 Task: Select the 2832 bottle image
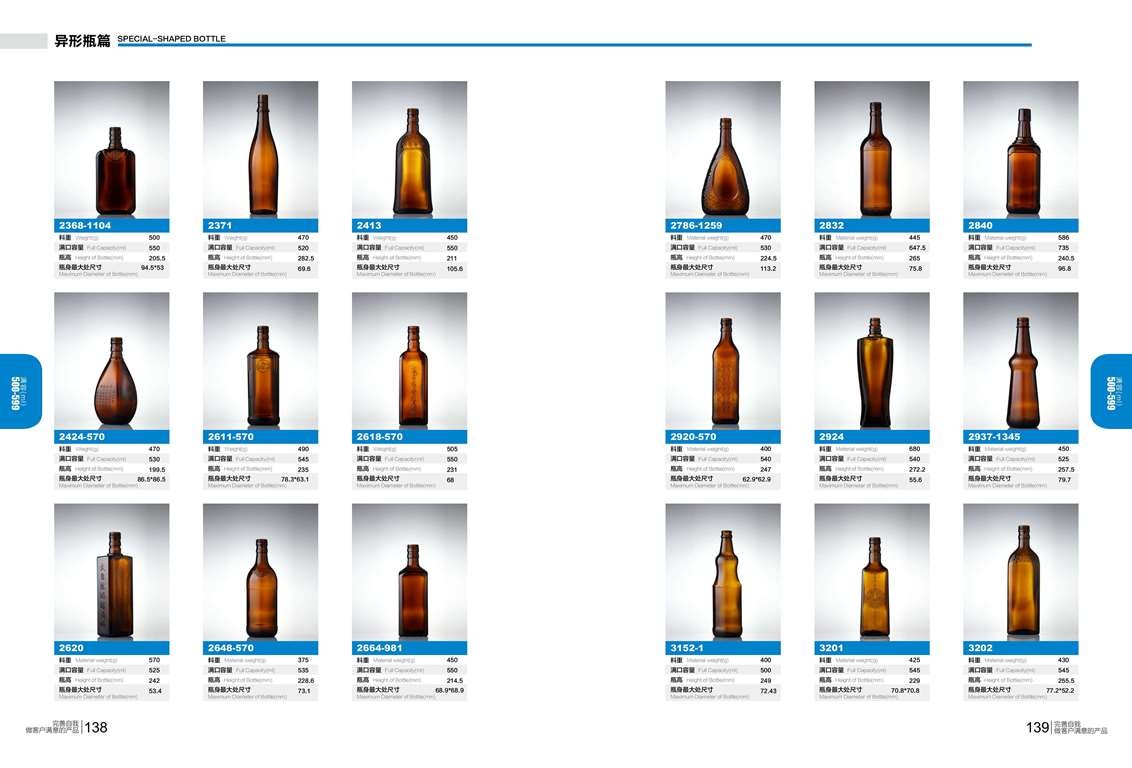point(872,149)
